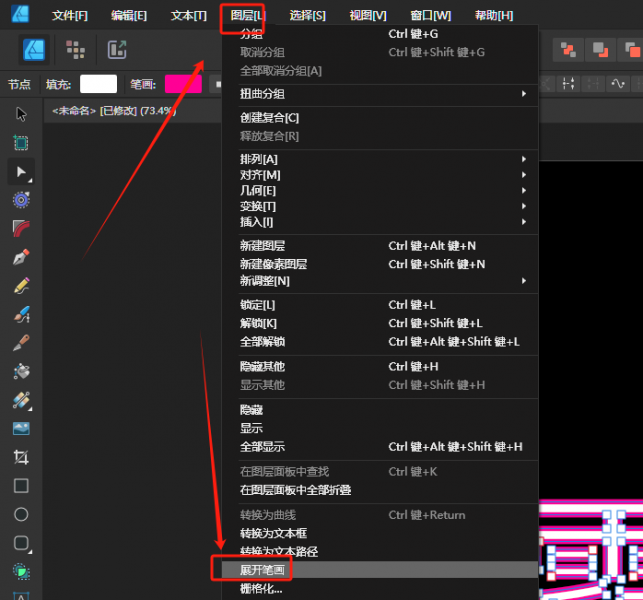Select the Vector Crop tool
Viewport: 643px width, 600px height.
21,457
